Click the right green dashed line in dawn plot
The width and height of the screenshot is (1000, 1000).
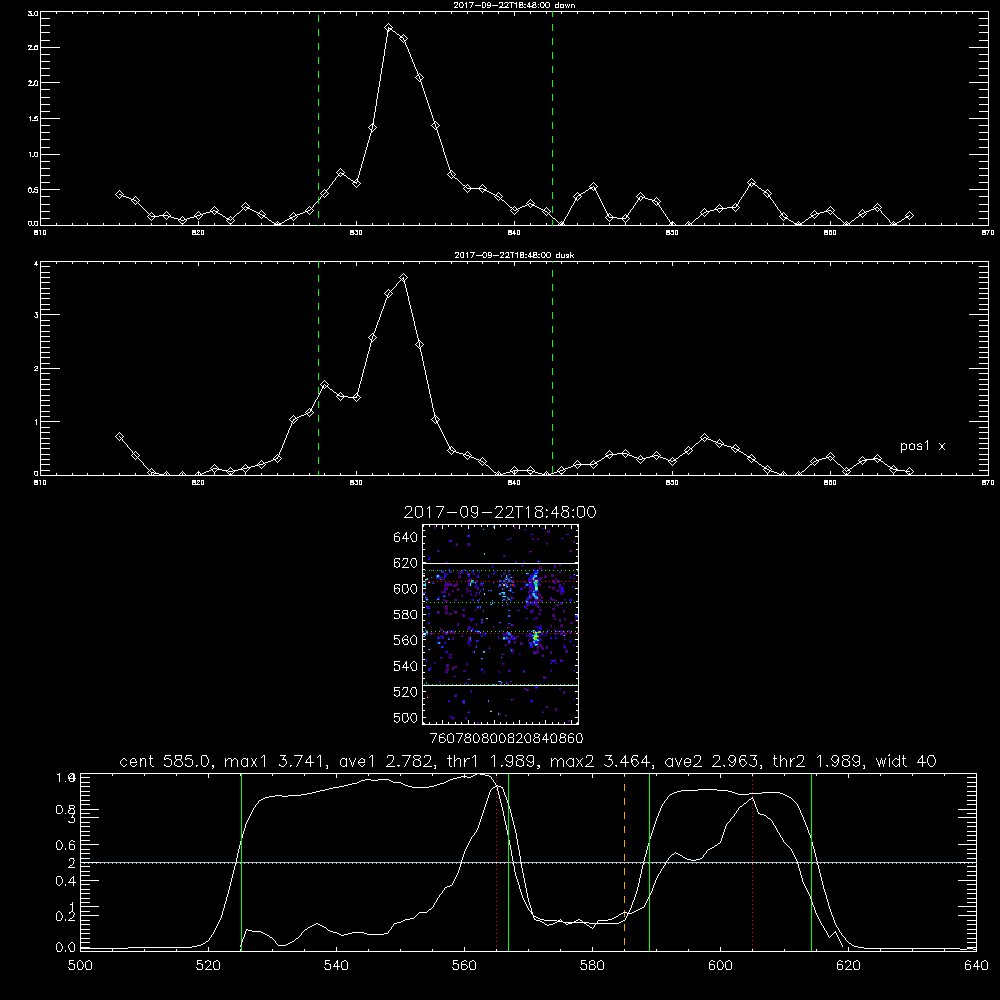[552, 118]
